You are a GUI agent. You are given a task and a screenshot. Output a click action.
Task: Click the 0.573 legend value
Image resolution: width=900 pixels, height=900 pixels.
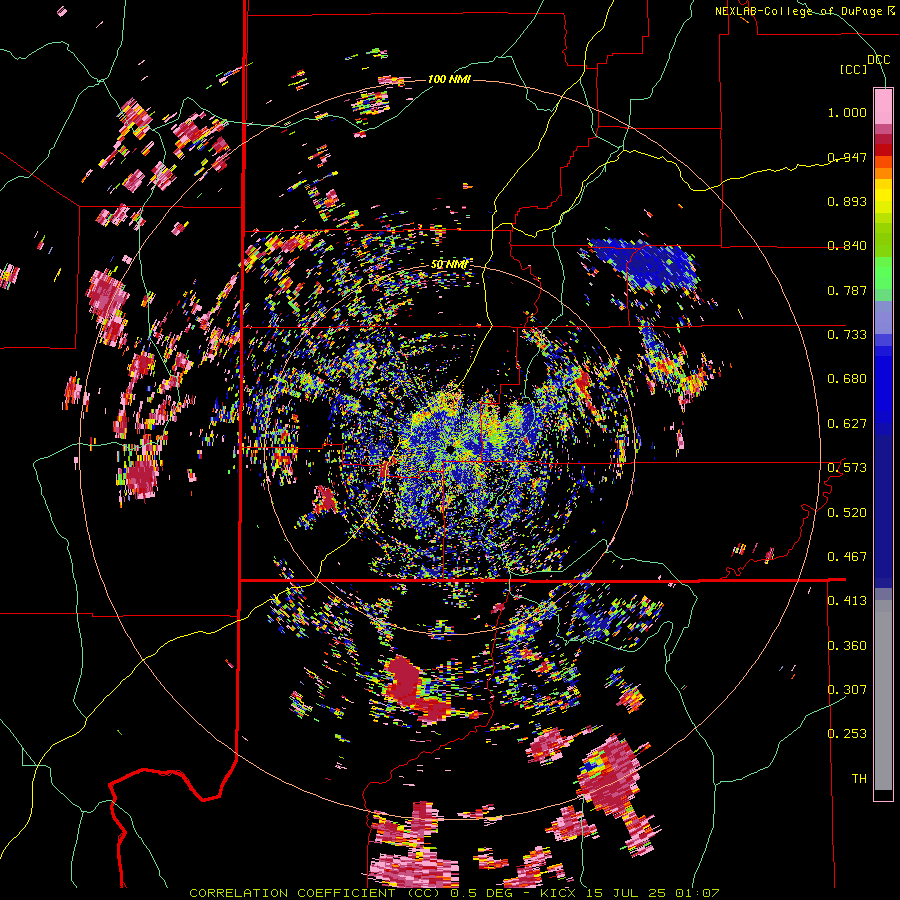[847, 468]
